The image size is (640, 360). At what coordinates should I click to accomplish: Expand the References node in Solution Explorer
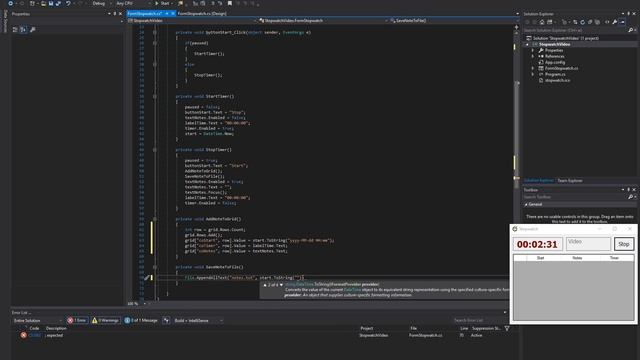click(533, 56)
